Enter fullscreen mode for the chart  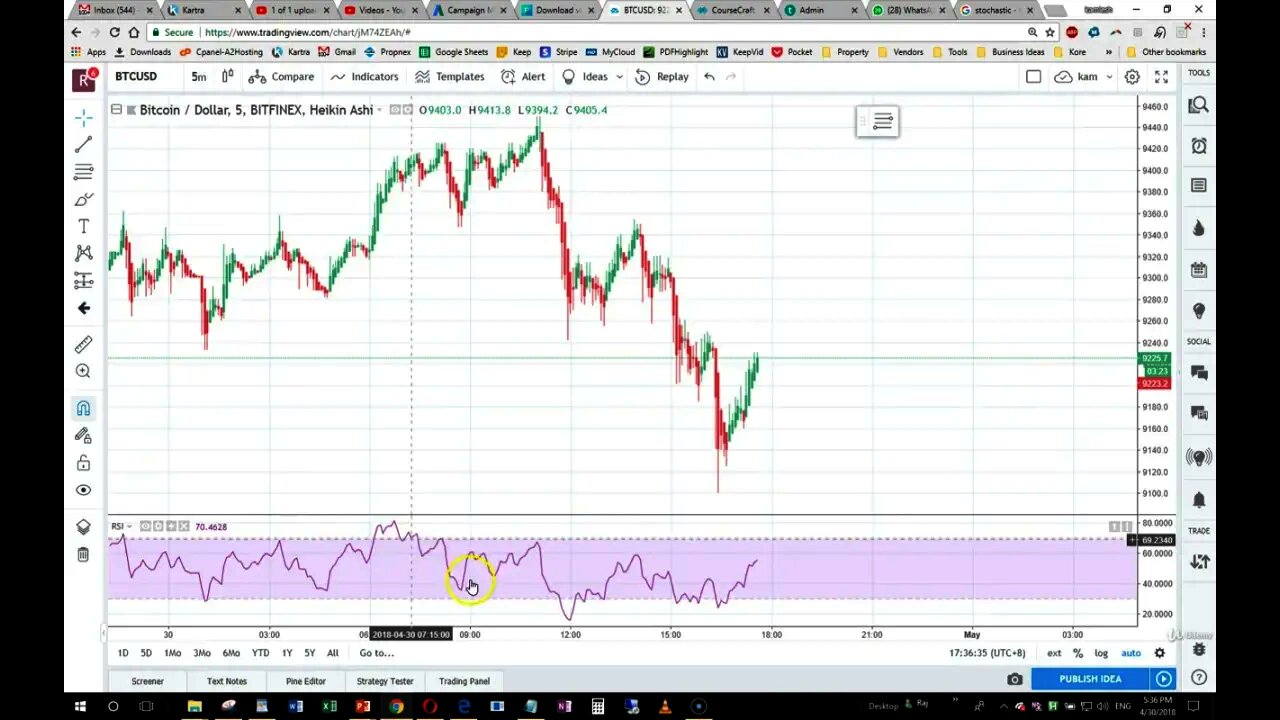1161,76
